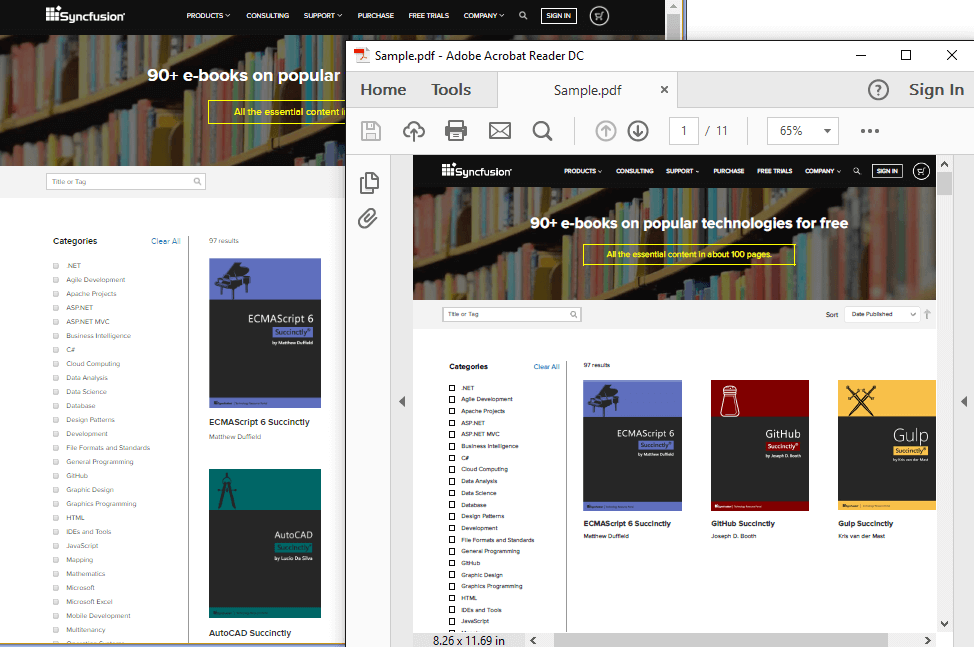Go to next page with down arrow
The width and height of the screenshot is (974, 647).
tap(638, 131)
